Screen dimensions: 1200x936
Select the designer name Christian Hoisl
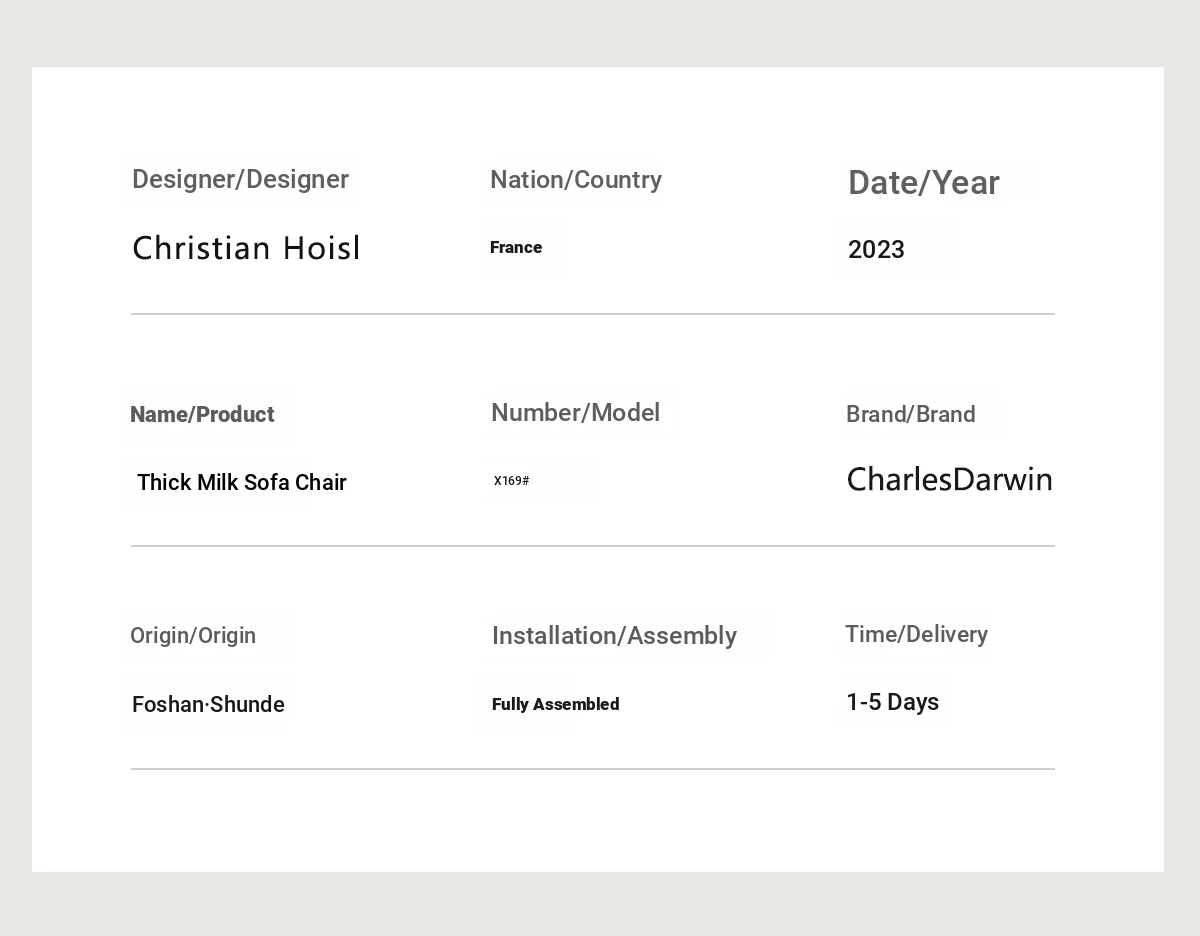point(246,249)
